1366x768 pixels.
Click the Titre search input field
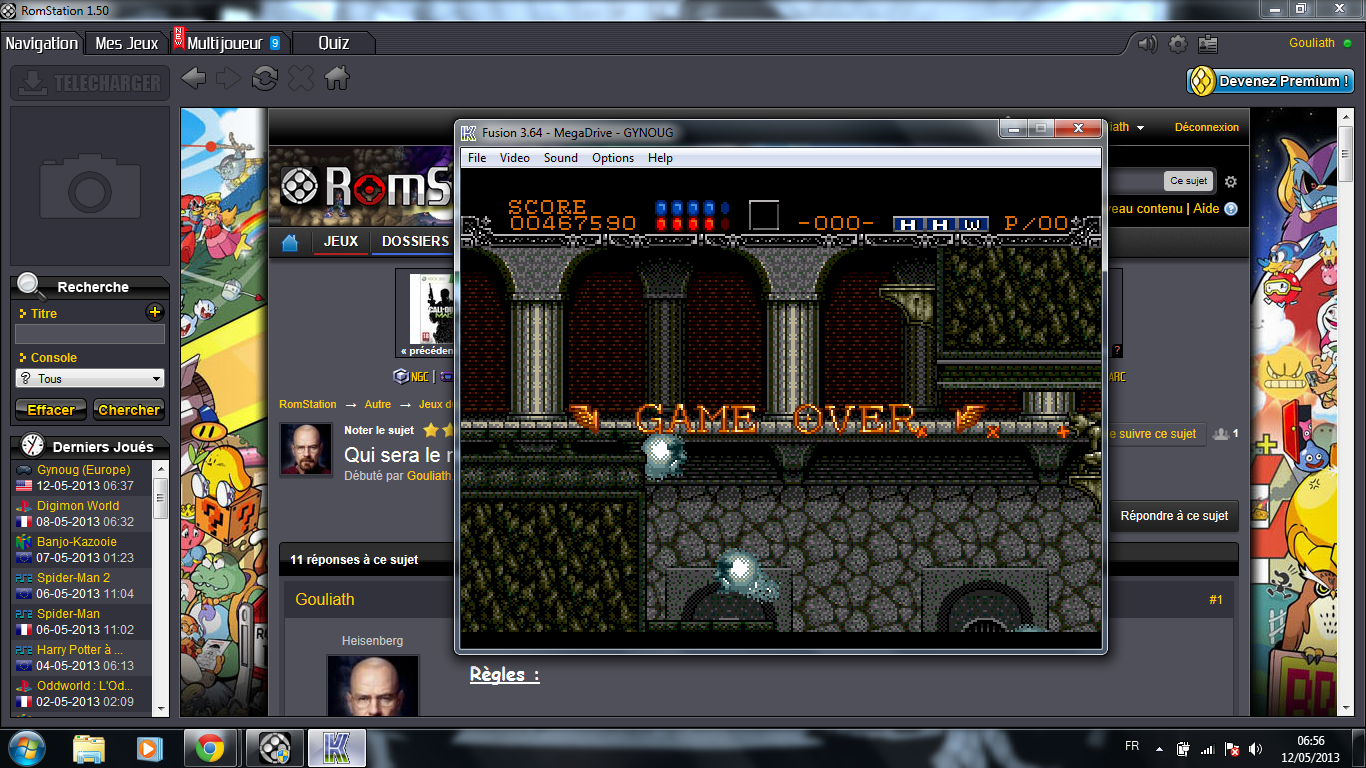[x=90, y=335]
